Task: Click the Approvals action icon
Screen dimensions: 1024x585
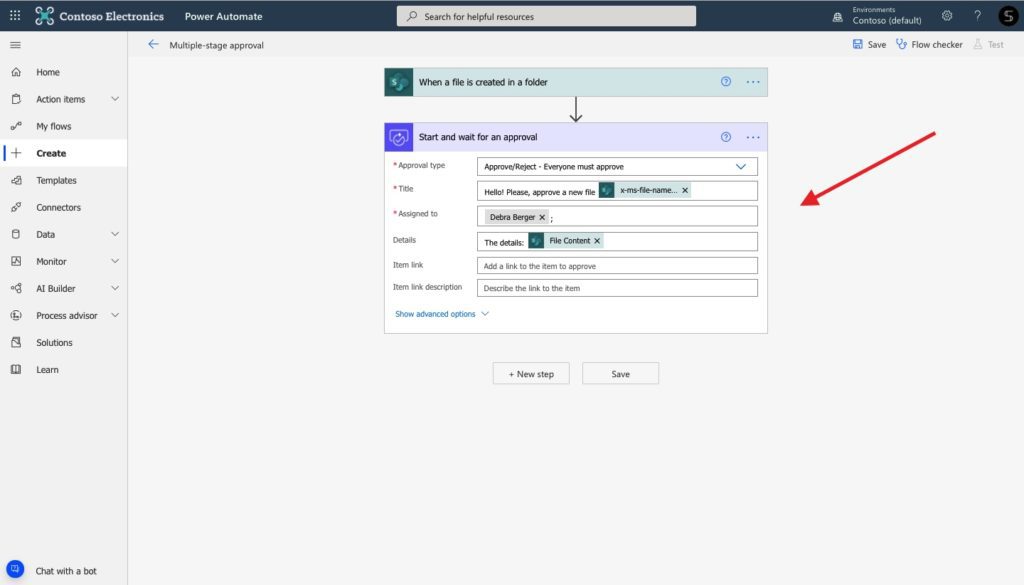Action: click(x=398, y=137)
